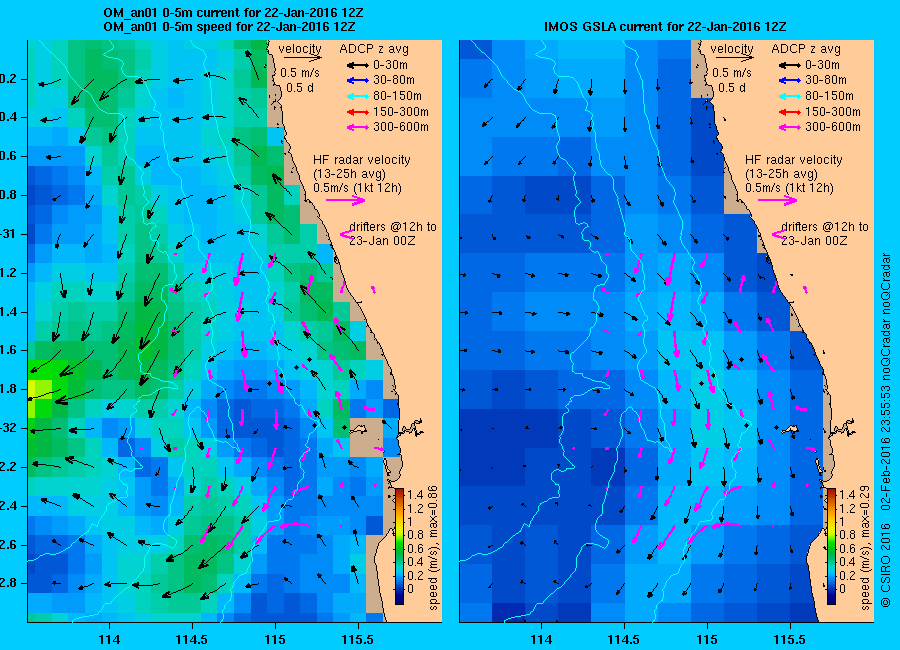Screen dimensions: 900x650
Task: Click longitude label 115.5 under left map
Action: point(358,640)
